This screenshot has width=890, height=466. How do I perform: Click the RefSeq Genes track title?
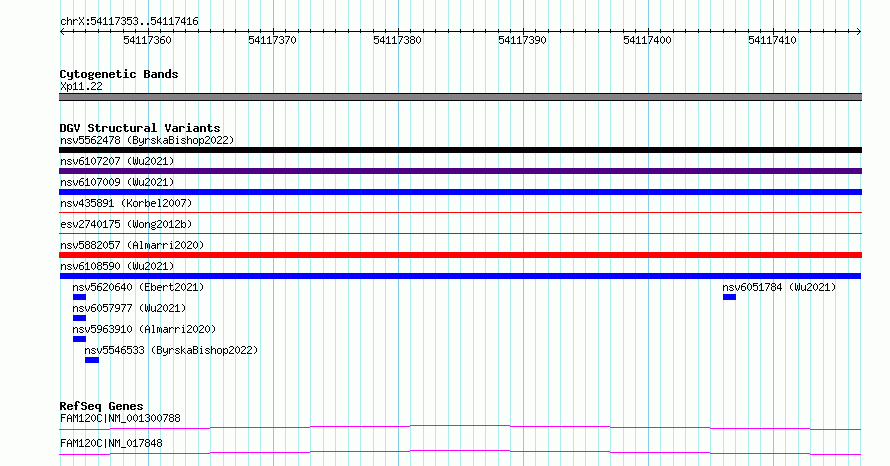(x=101, y=406)
